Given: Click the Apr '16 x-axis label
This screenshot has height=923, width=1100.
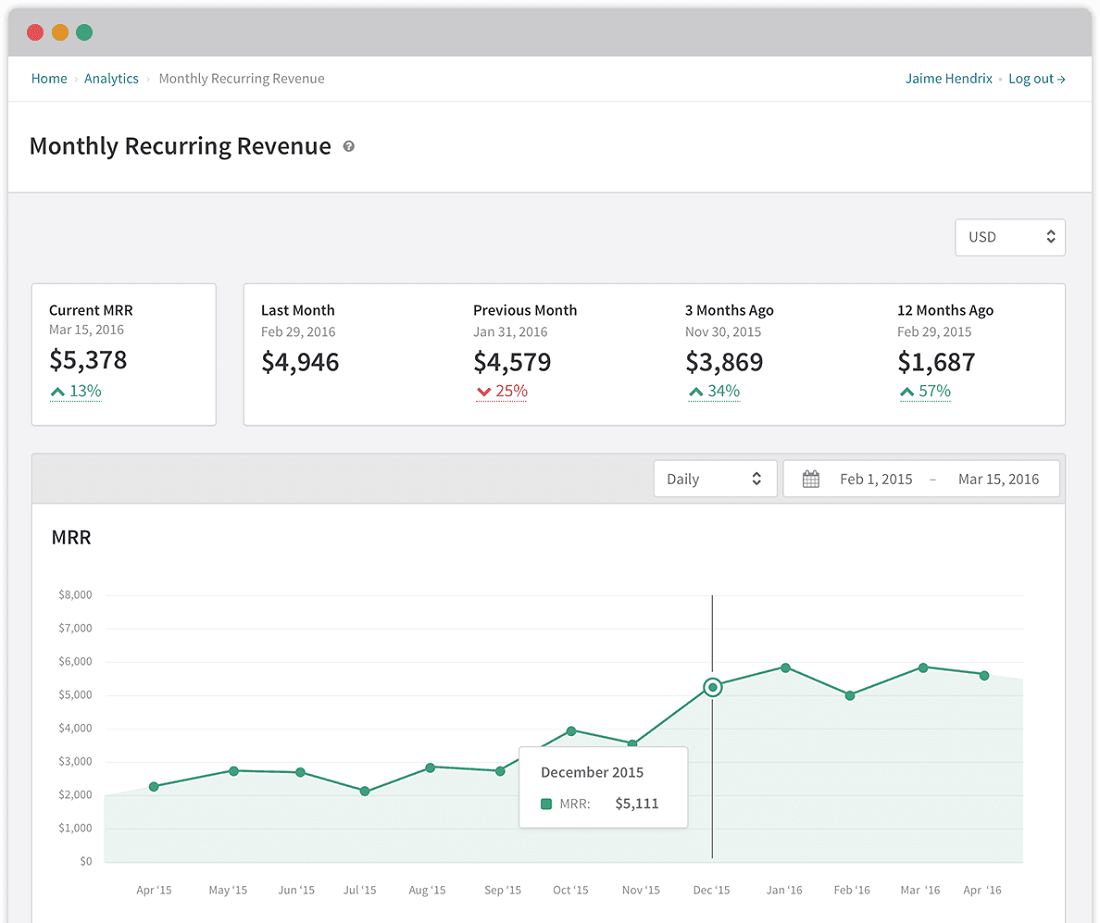Looking at the screenshot, I should click(982, 890).
